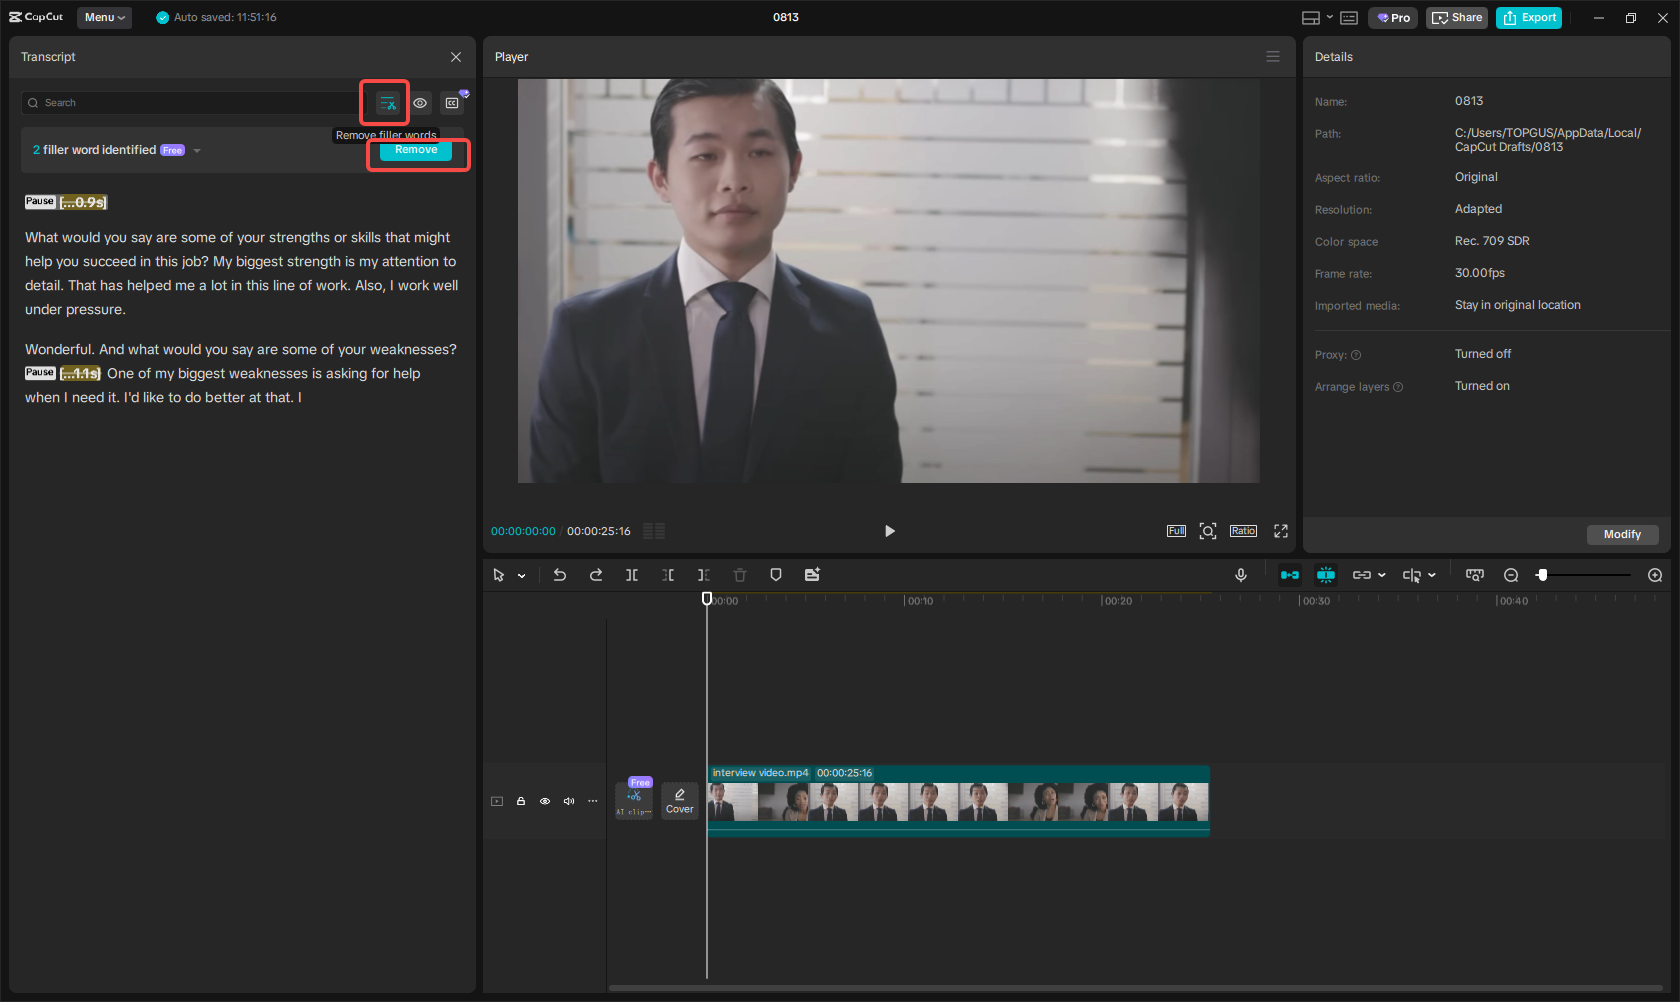This screenshot has width=1680, height=1002.
Task: Expand the filler words identified list
Action: point(197,150)
